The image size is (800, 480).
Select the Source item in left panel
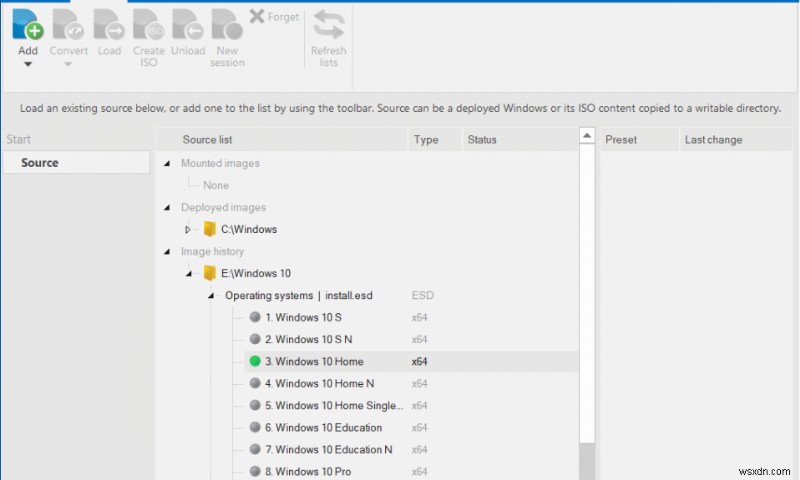77,163
